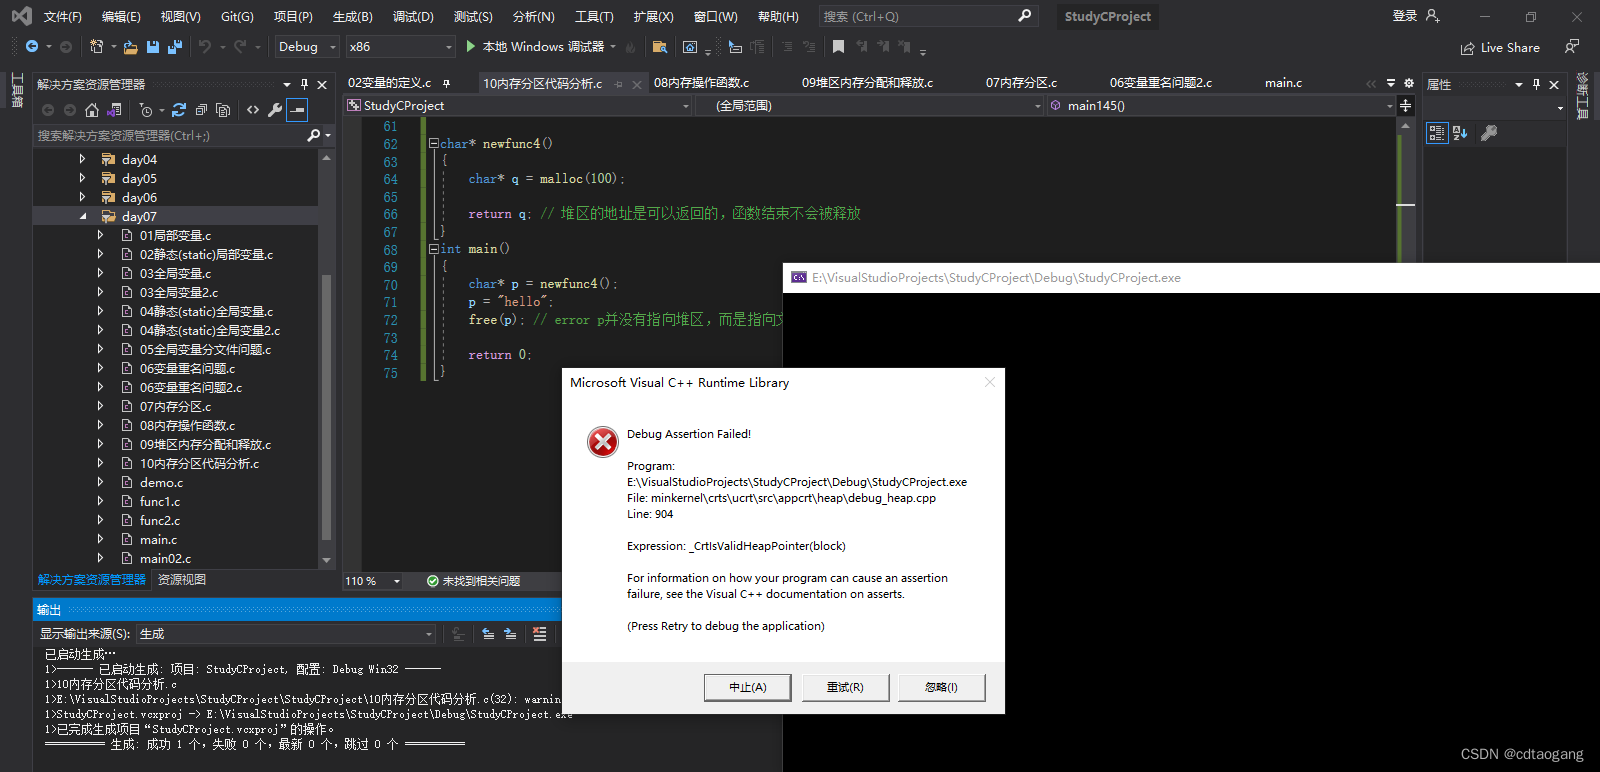The width and height of the screenshot is (1600, 772).
Task: Start the local Windows debugger
Action: [535, 47]
